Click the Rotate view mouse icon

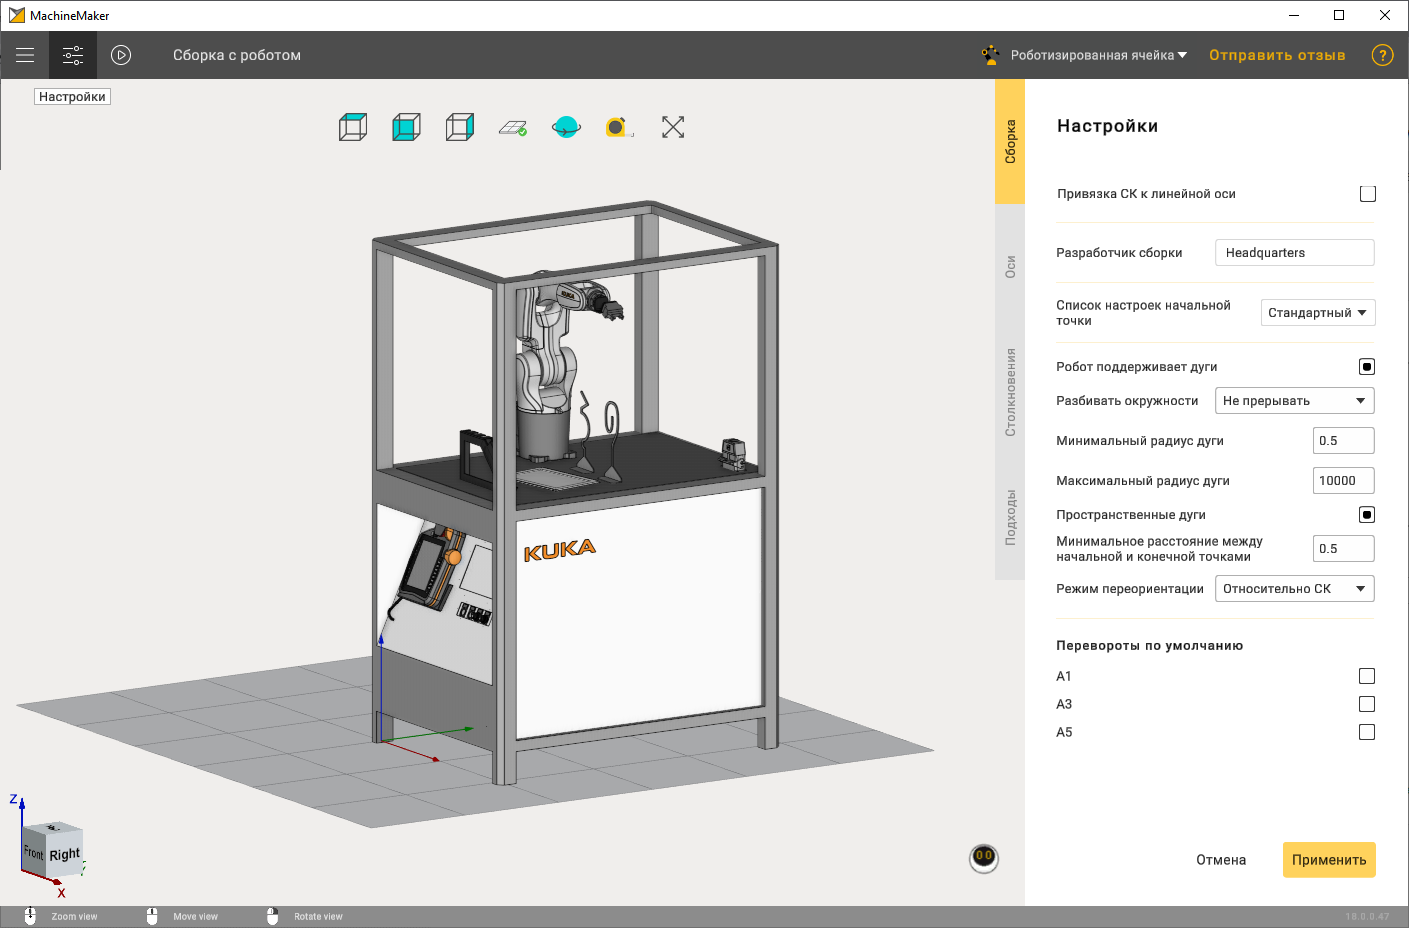[273, 916]
